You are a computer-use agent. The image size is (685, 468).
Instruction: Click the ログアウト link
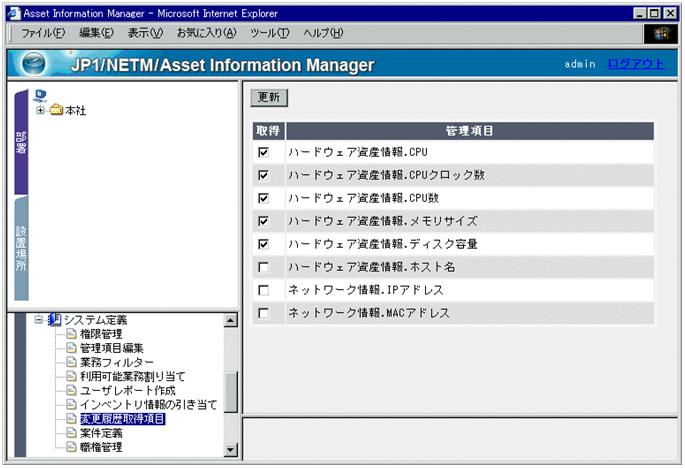(x=635, y=64)
